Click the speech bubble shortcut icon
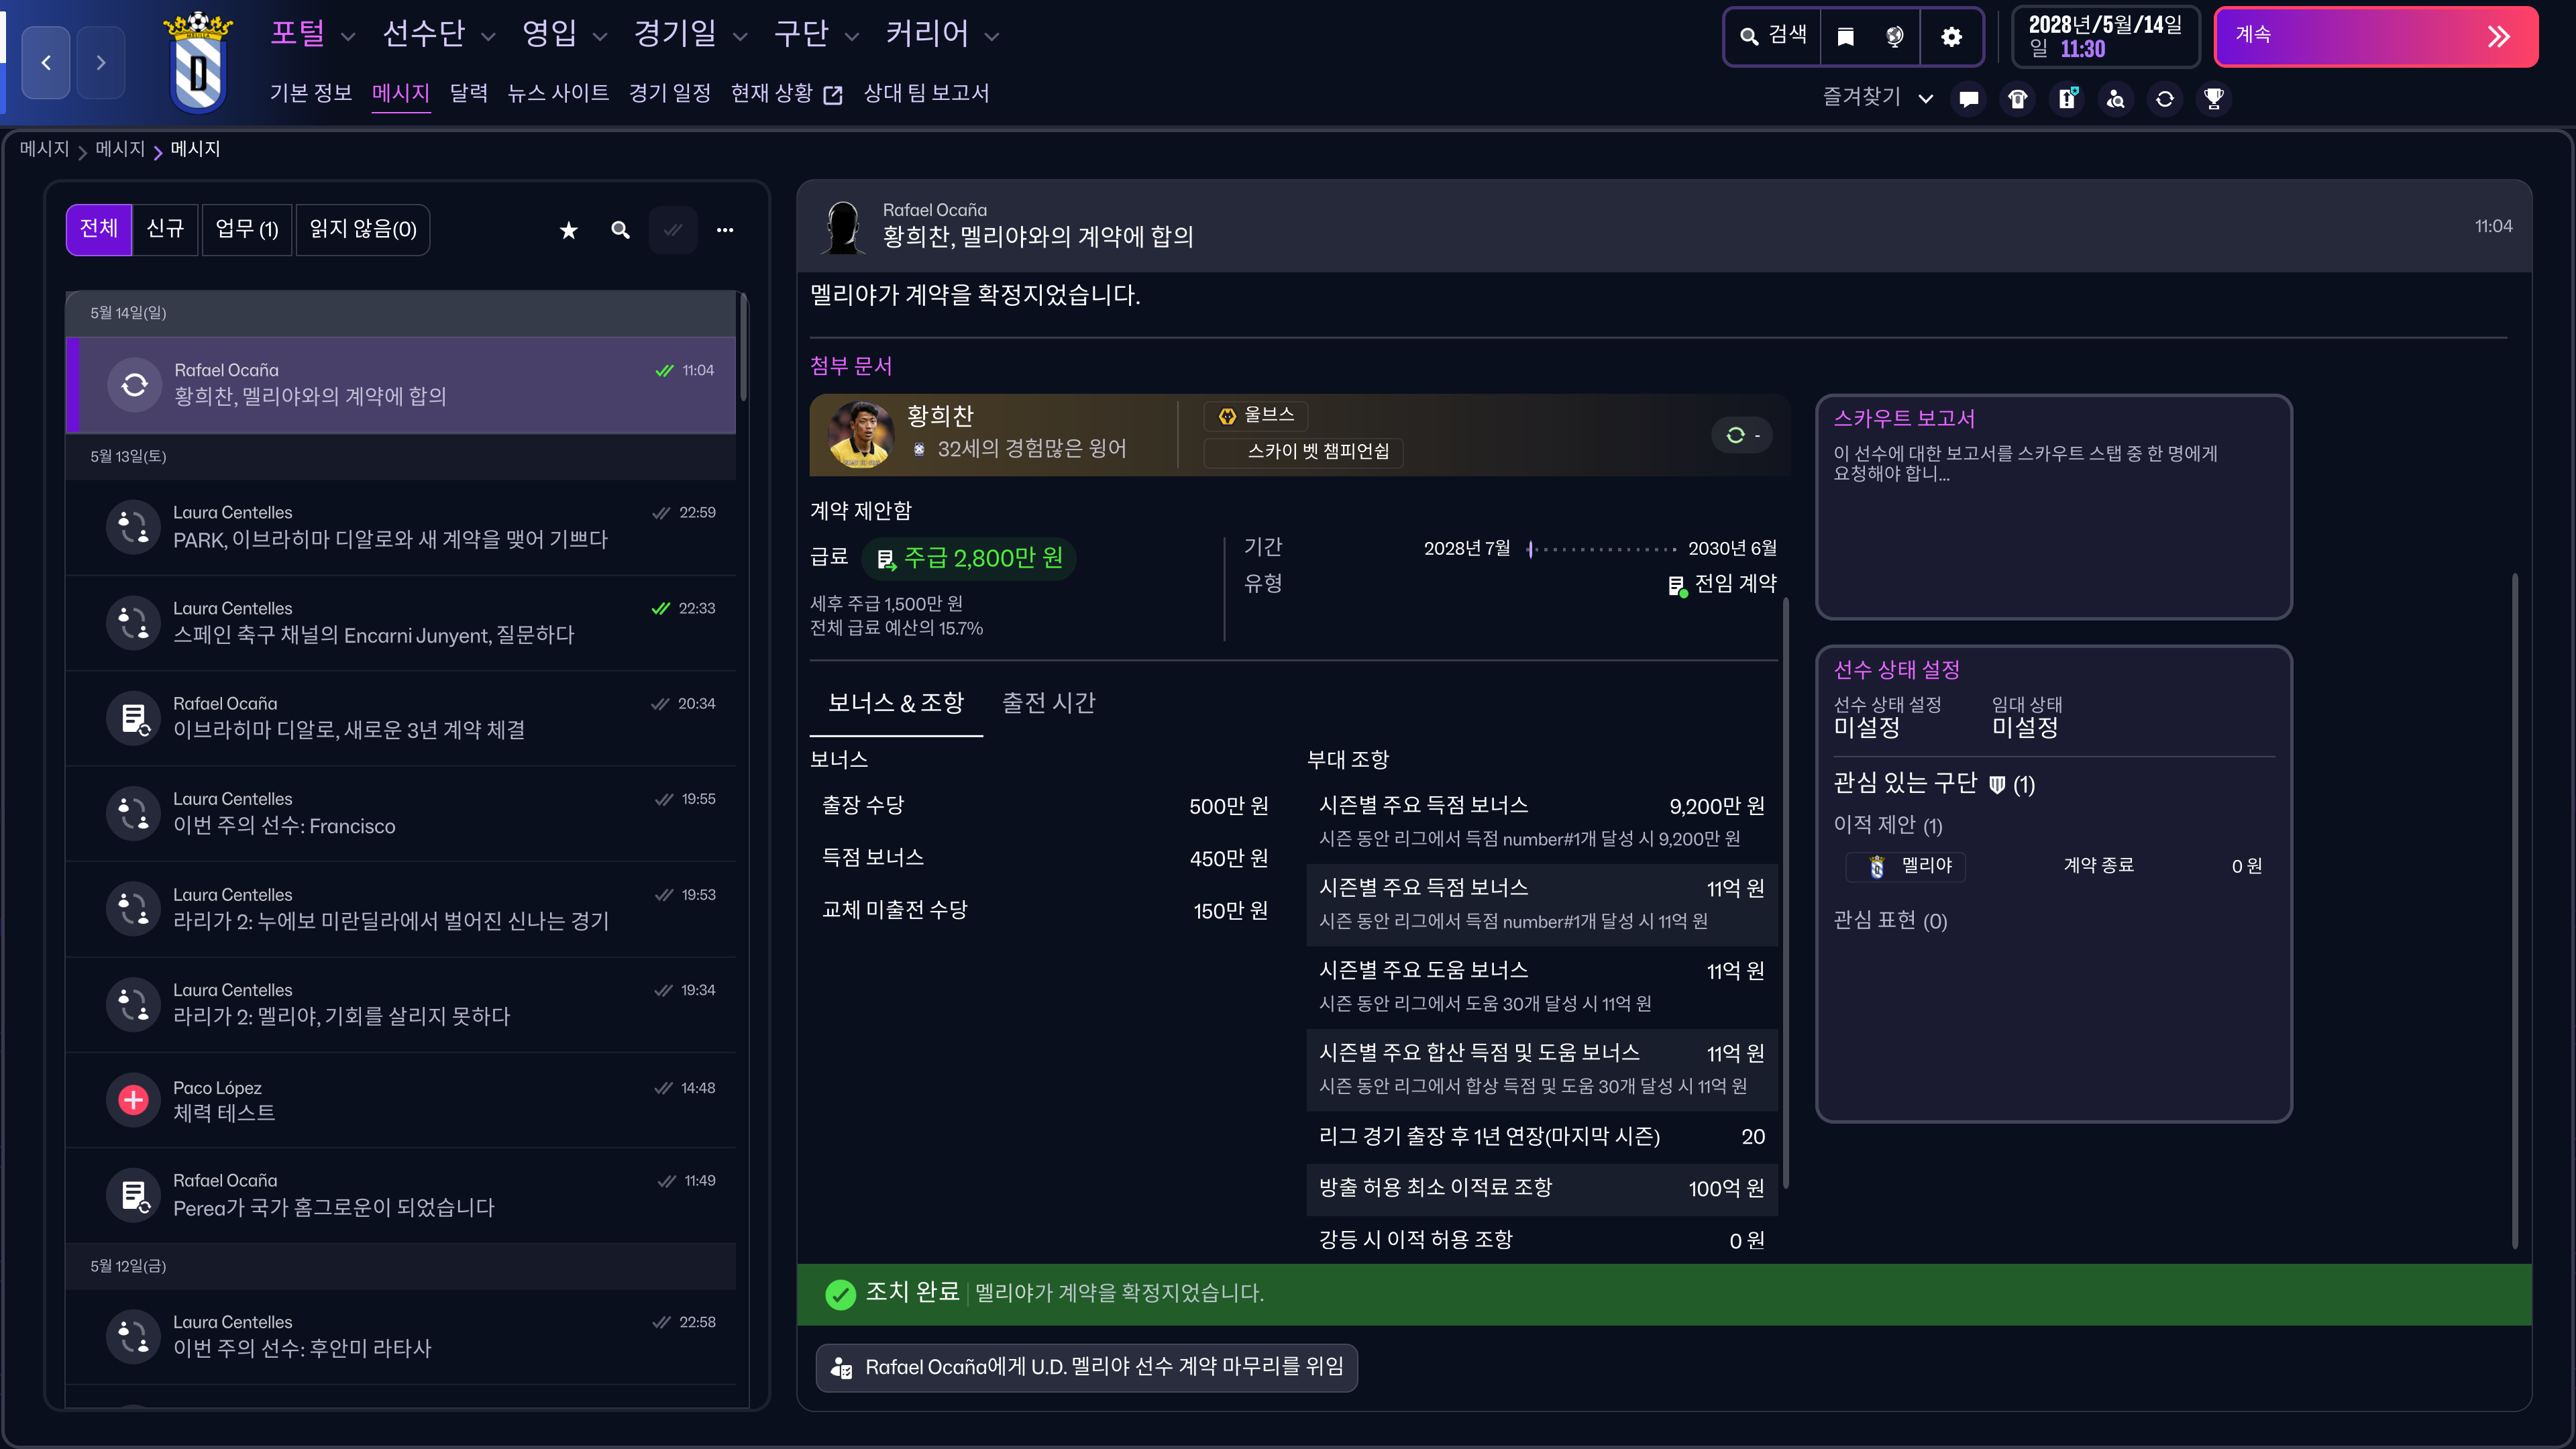 pyautogui.click(x=1968, y=99)
